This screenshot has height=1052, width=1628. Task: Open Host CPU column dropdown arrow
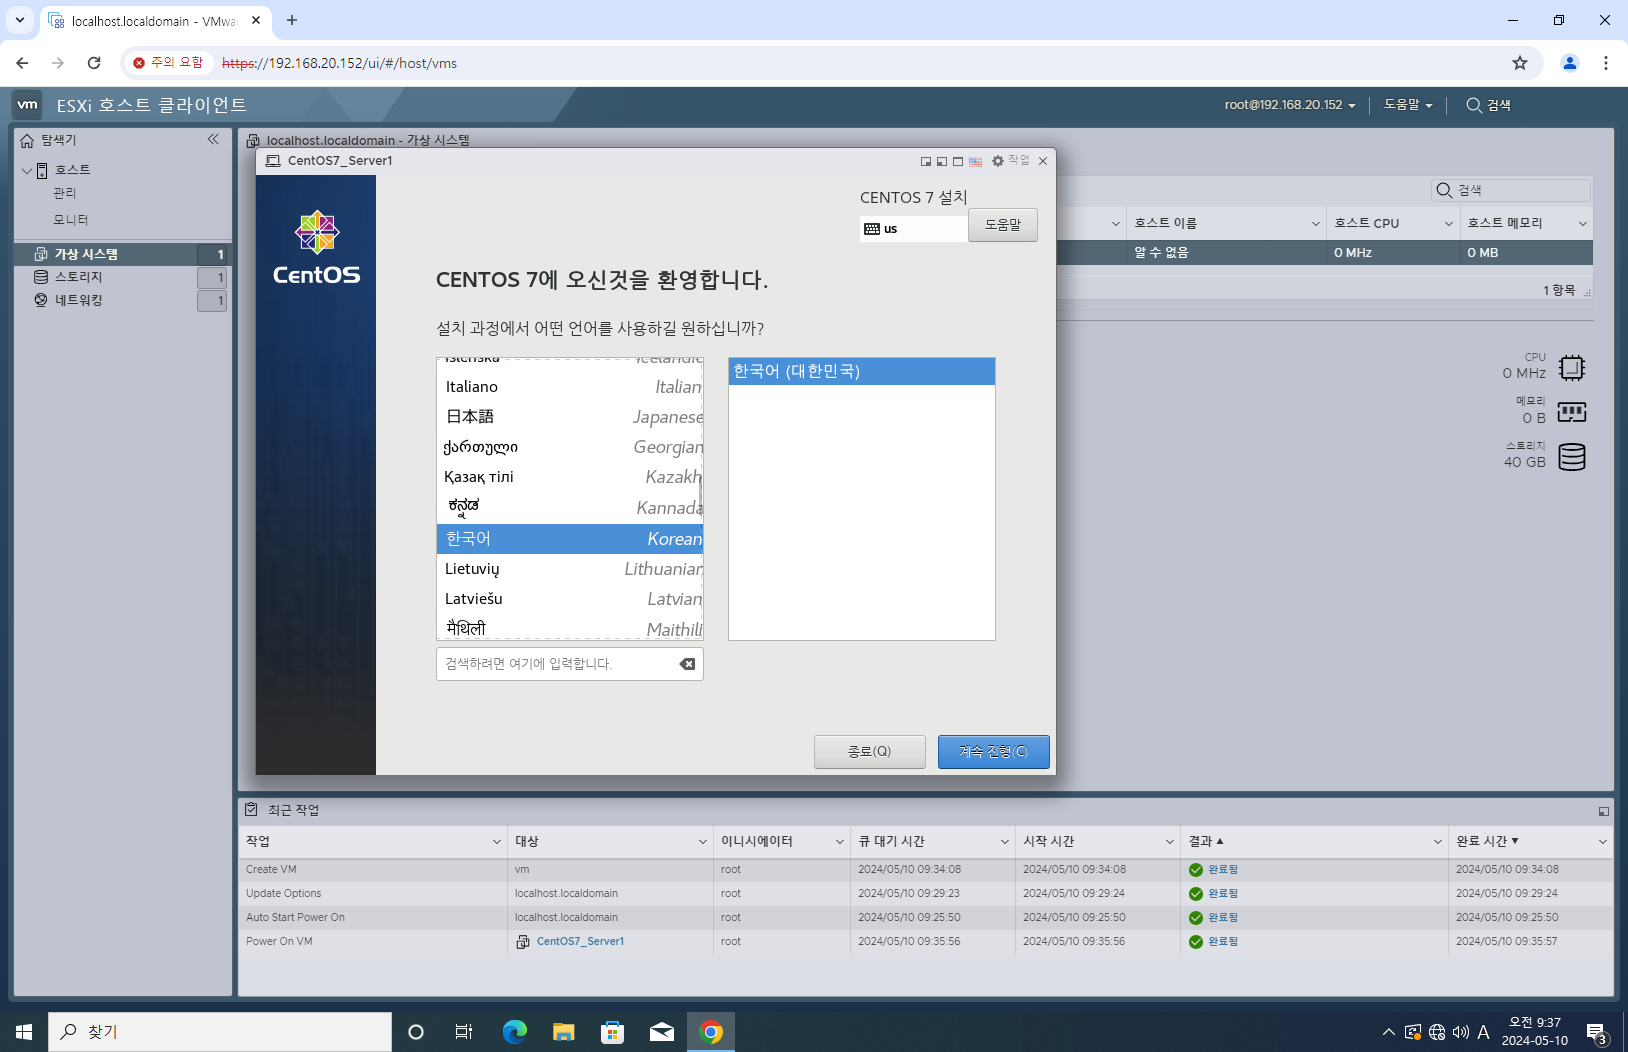click(1449, 224)
